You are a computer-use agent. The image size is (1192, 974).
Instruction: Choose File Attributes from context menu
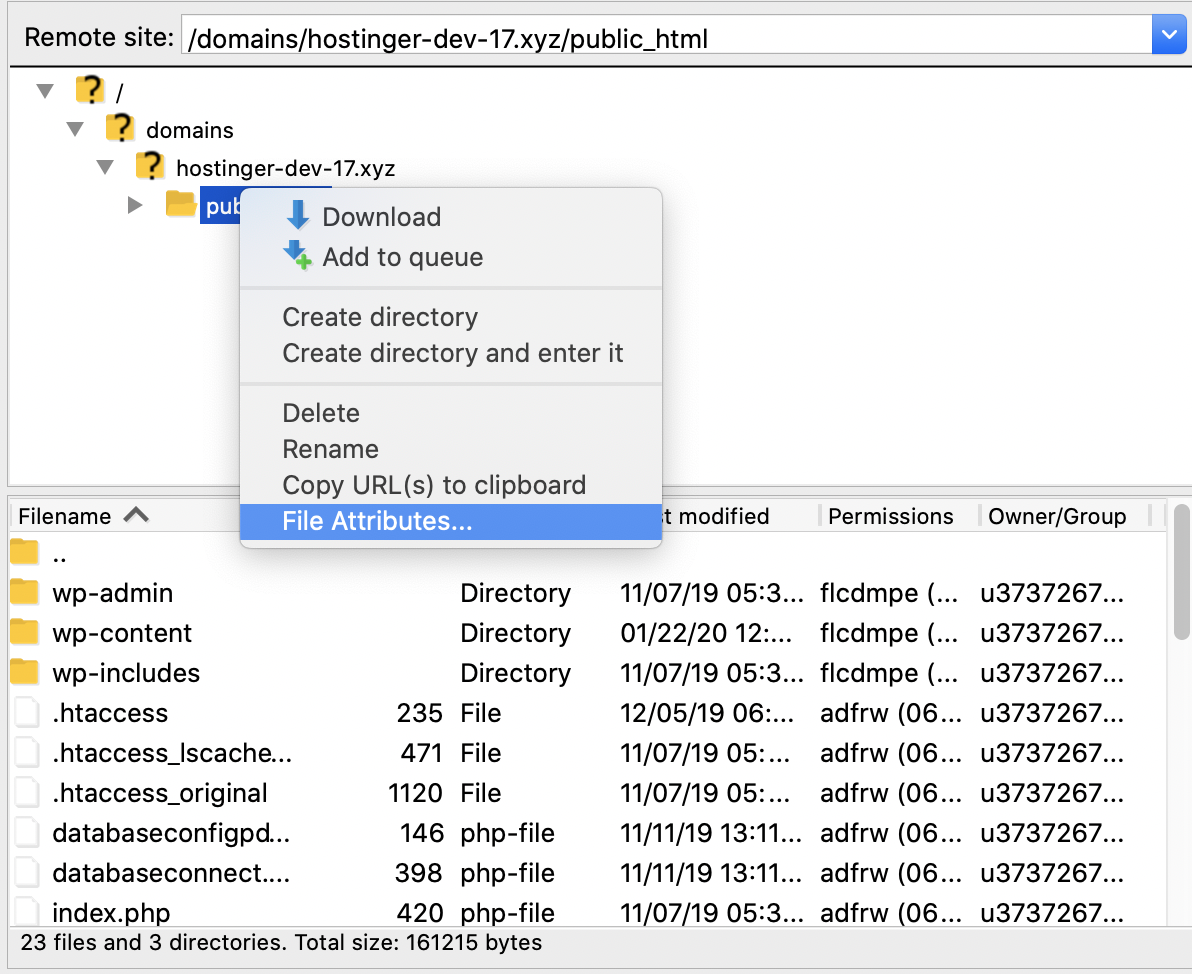click(x=377, y=521)
